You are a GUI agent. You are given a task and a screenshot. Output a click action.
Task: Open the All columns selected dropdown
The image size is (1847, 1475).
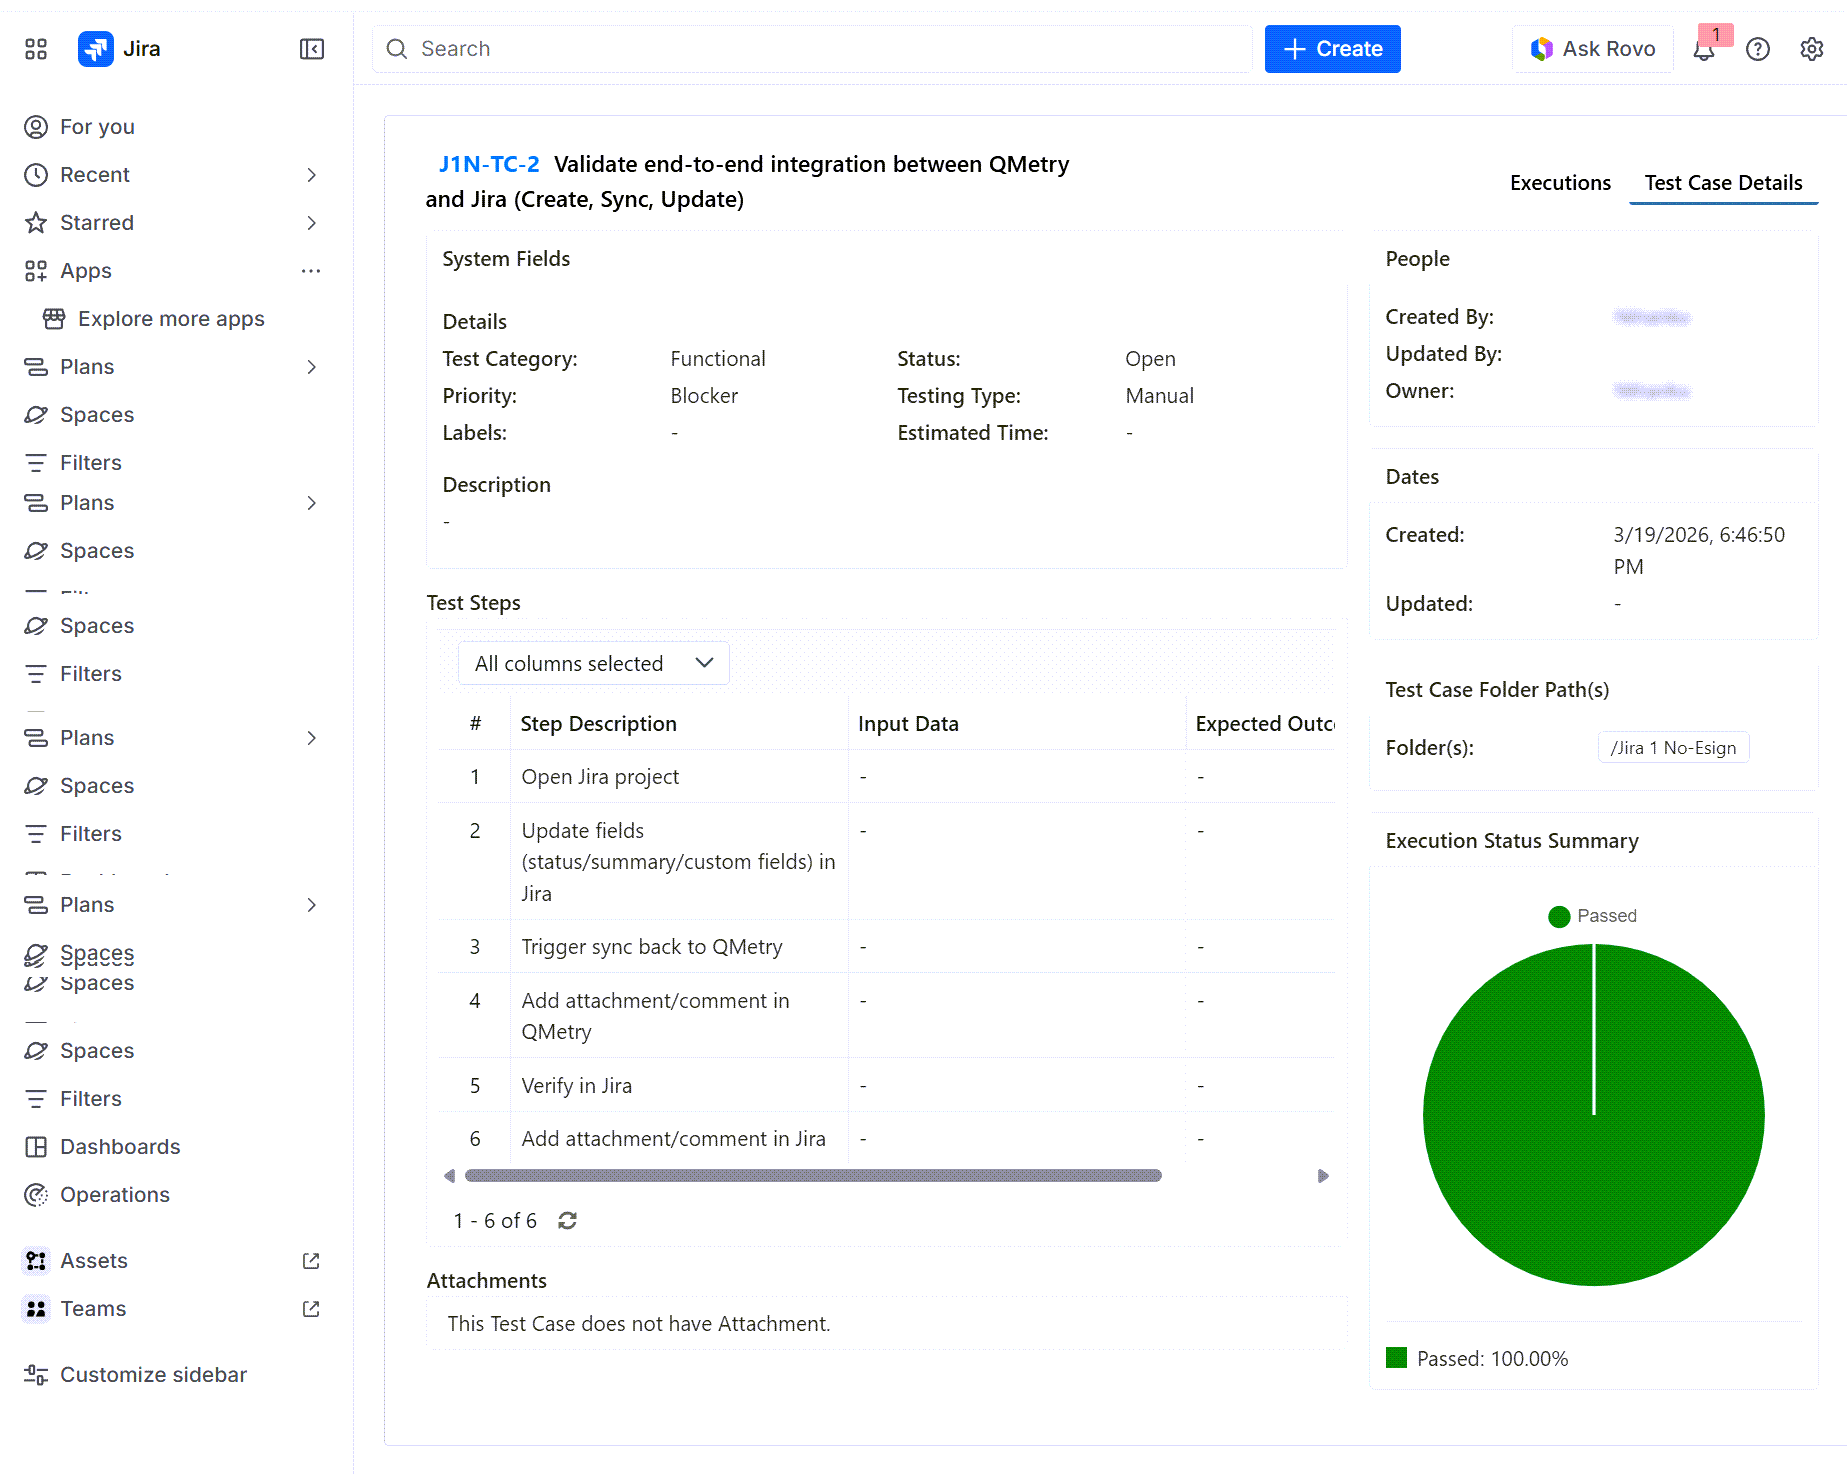pyautogui.click(x=594, y=663)
